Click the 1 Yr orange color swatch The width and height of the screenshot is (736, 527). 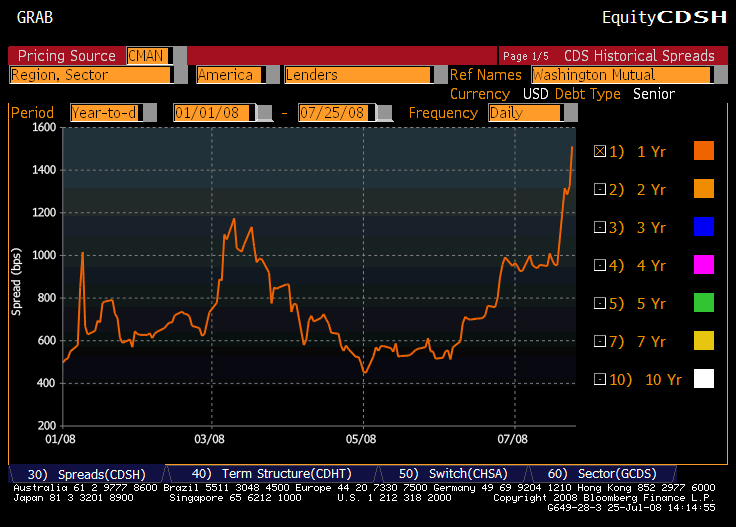click(704, 151)
